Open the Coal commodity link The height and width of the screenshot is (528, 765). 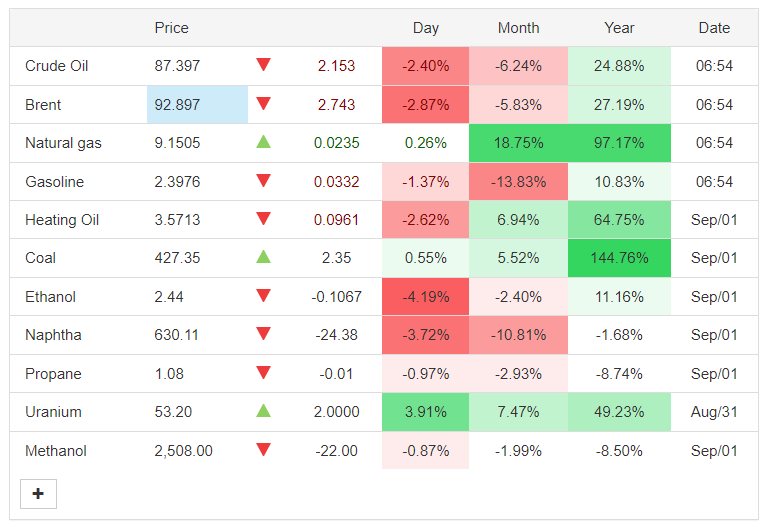40,258
